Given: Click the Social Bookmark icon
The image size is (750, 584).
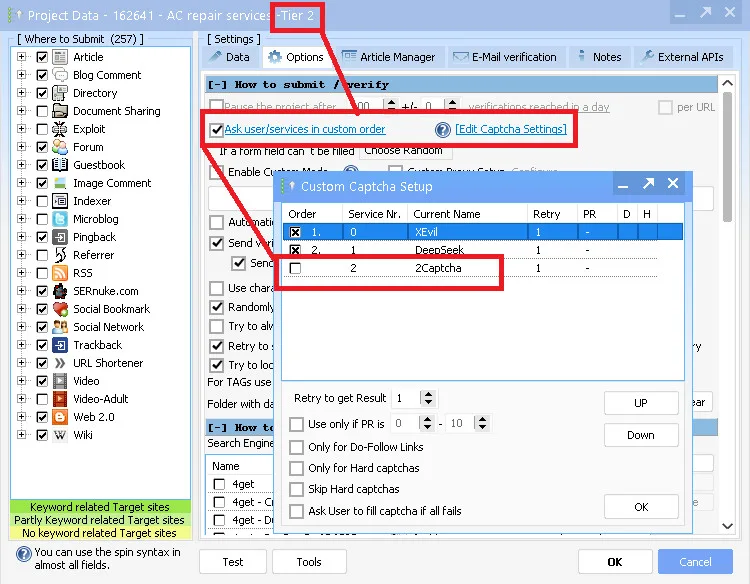Looking at the screenshot, I should click(60, 309).
